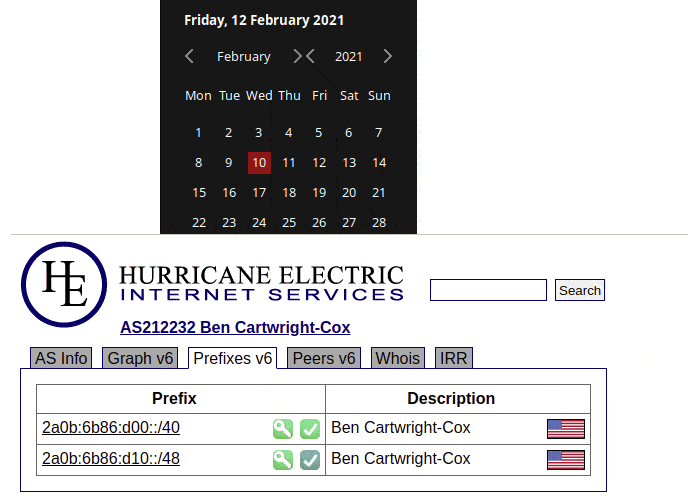The image size is (700, 500).
Task: Open the Graph v6 tab
Action: (x=140, y=358)
